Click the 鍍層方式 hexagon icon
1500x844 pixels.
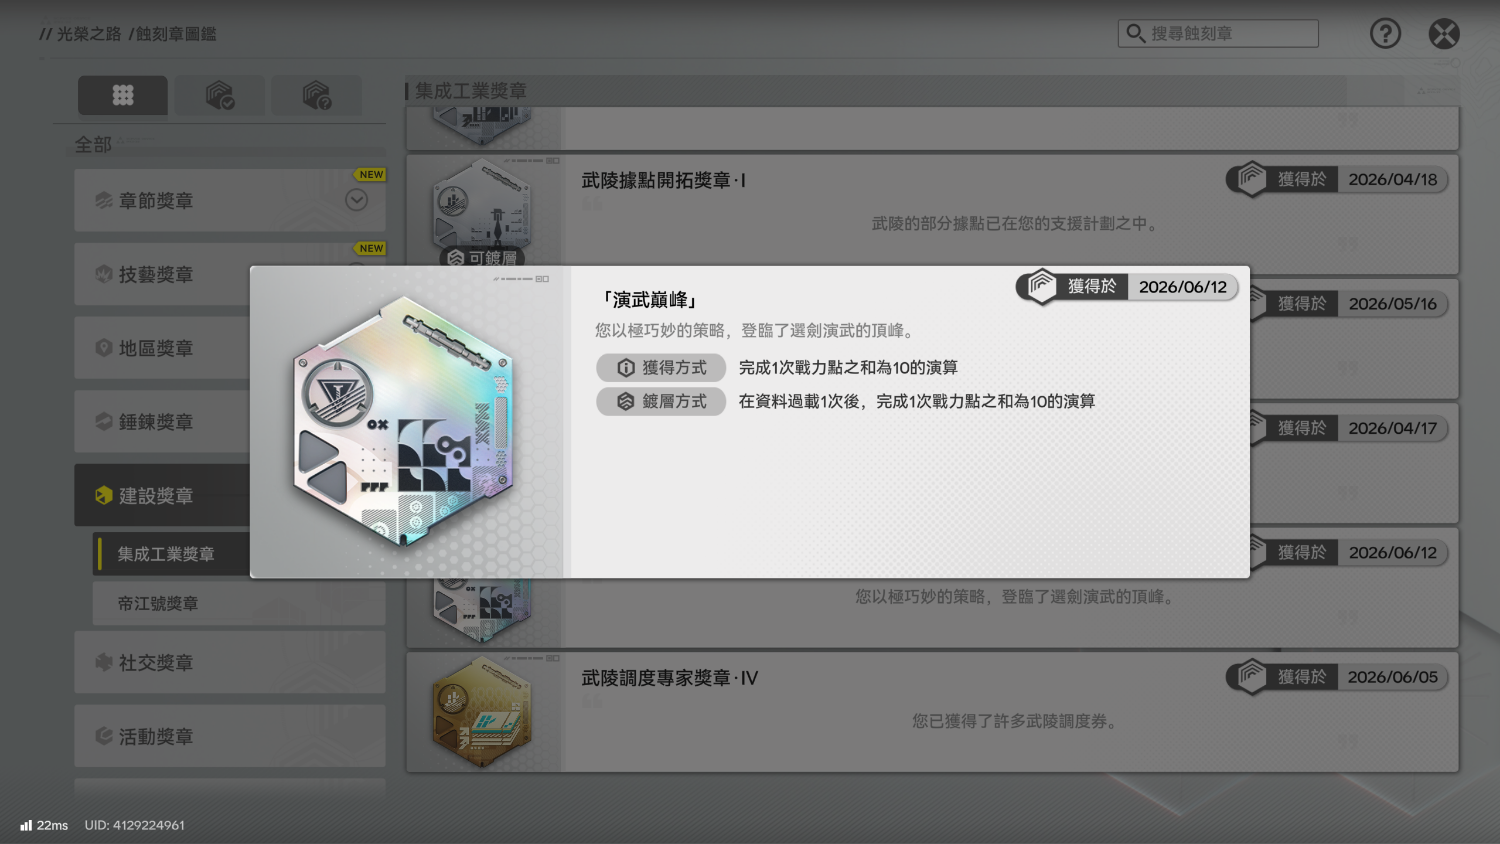[626, 402]
